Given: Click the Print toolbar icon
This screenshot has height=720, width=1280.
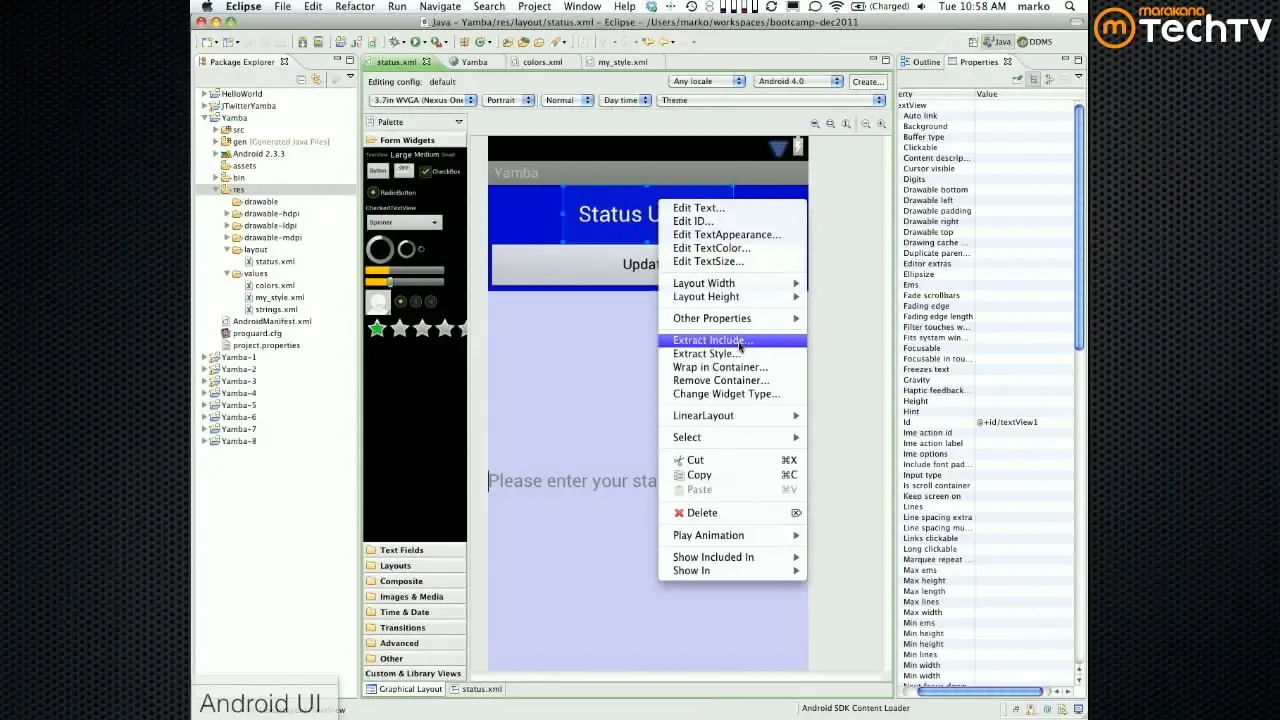Looking at the screenshot, I should coord(280,42).
